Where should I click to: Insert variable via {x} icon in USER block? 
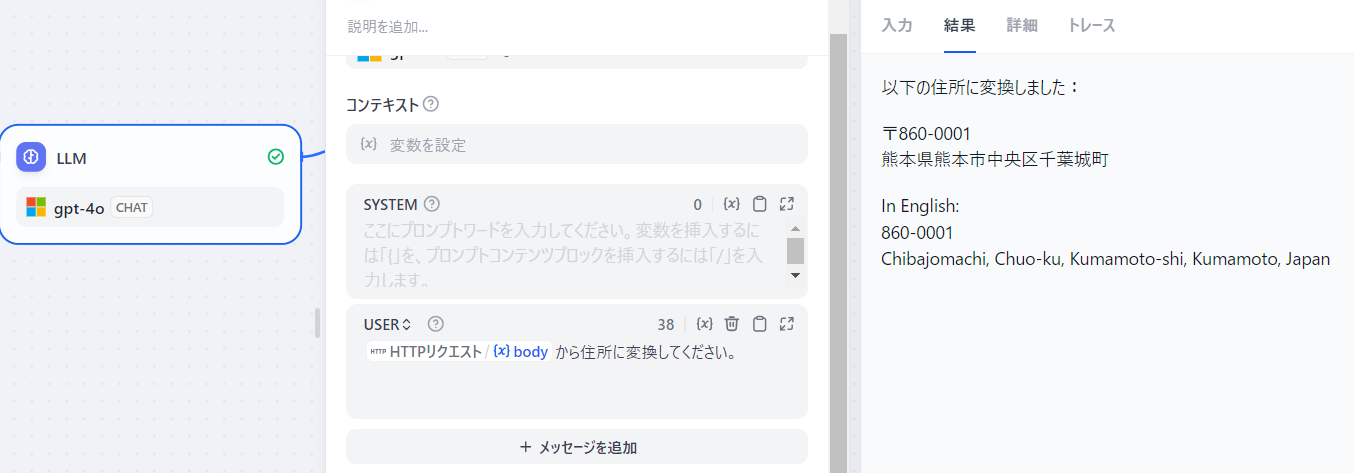pos(704,323)
